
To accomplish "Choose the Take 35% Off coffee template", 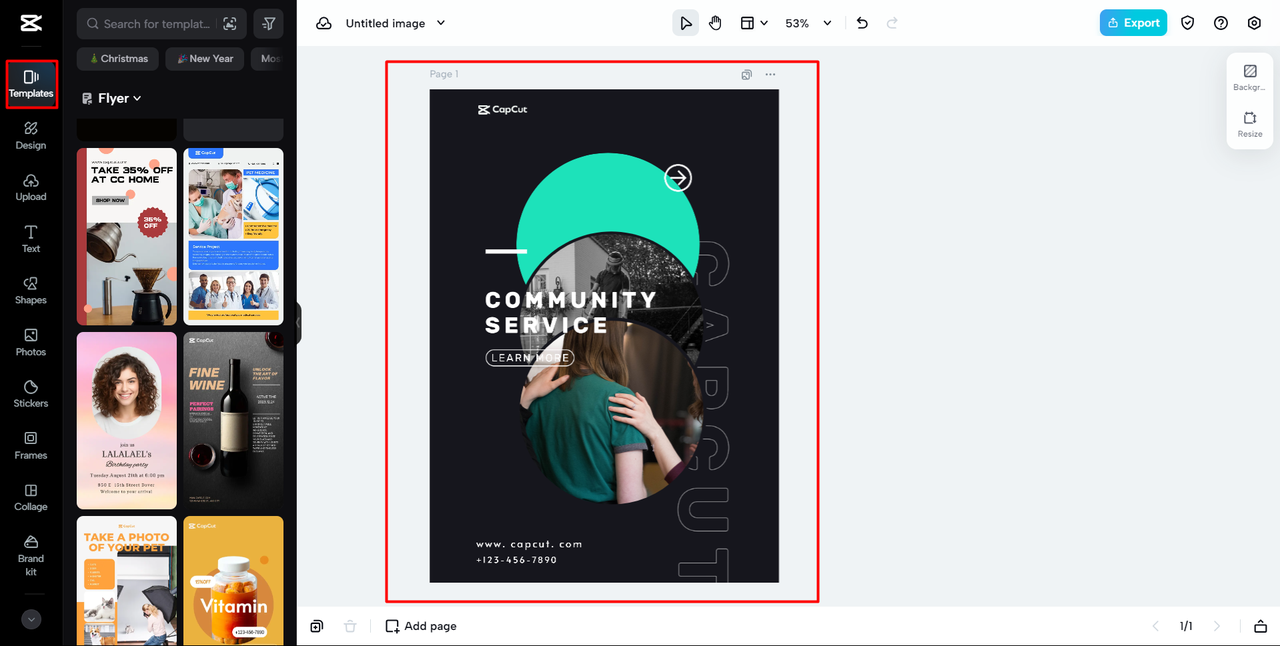I will click(127, 236).
